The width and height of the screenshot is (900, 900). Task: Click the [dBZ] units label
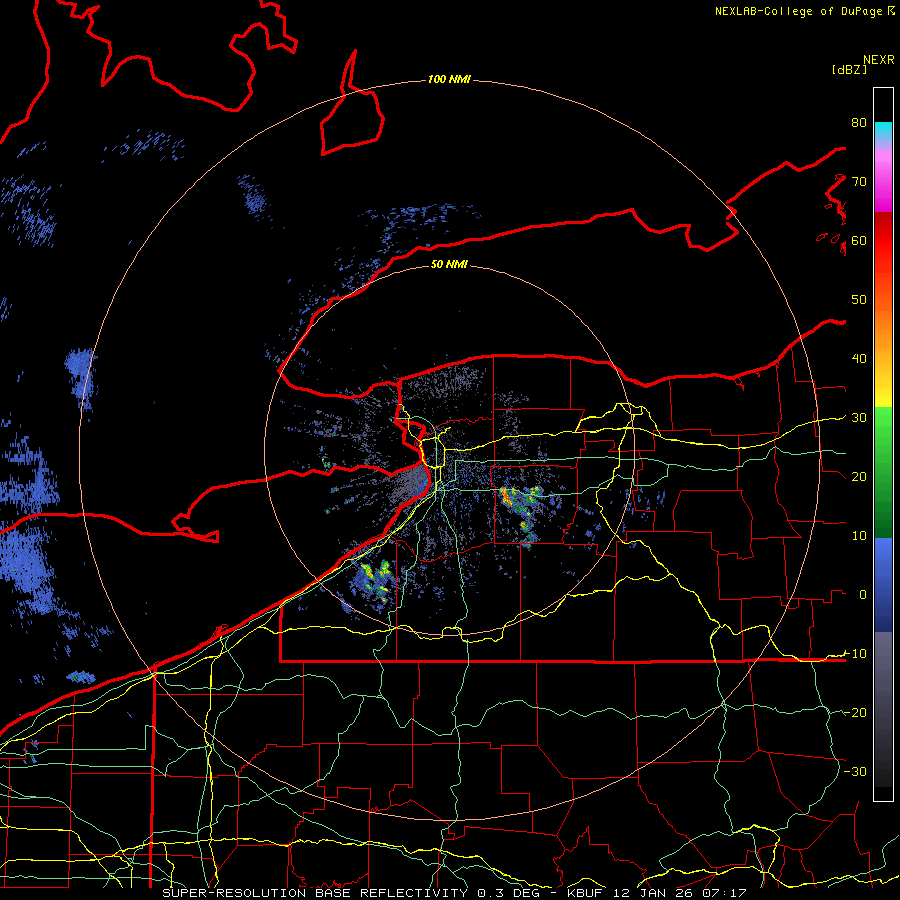tap(849, 69)
